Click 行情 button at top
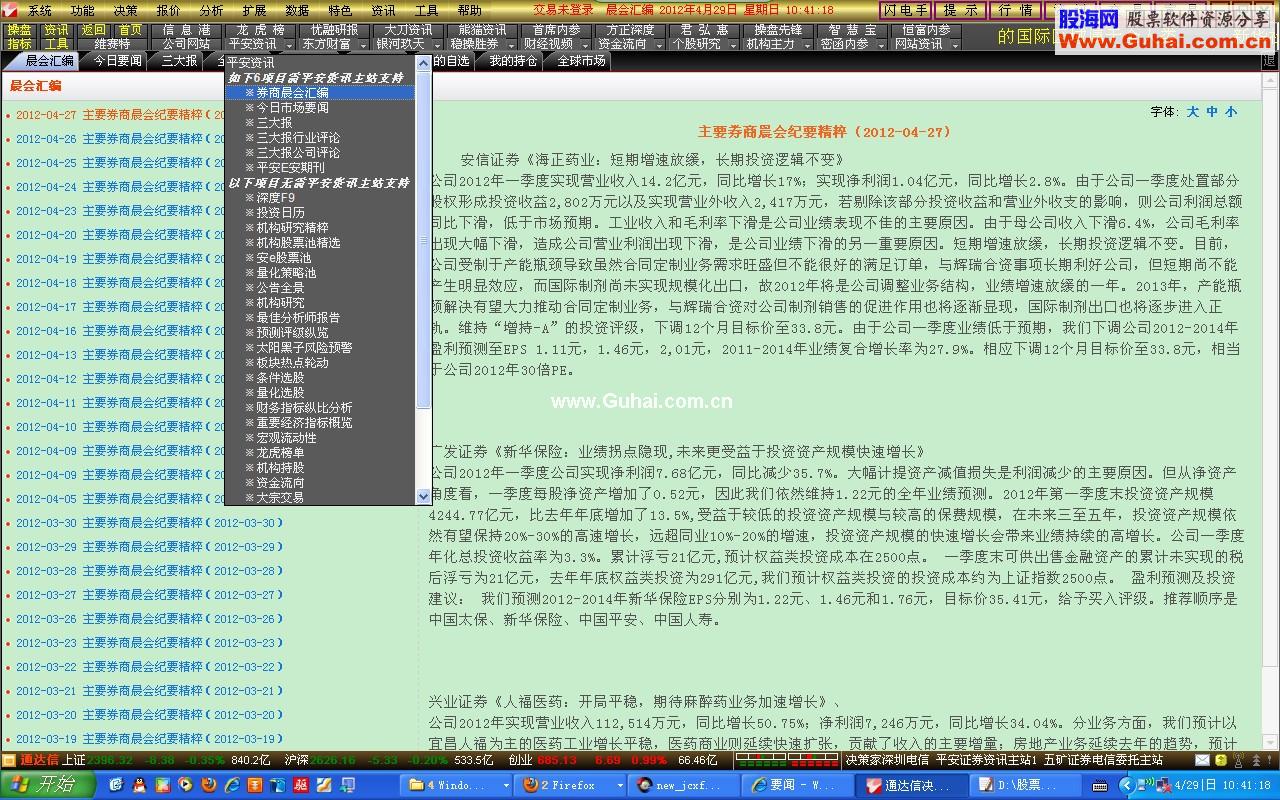This screenshot has height=800, width=1280. [1015, 10]
